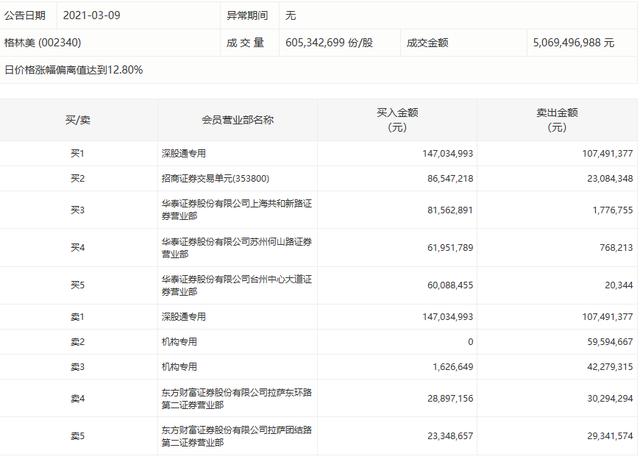
Task: Select the stock name 格林美 (002340)
Action: [x=42, y=42]
